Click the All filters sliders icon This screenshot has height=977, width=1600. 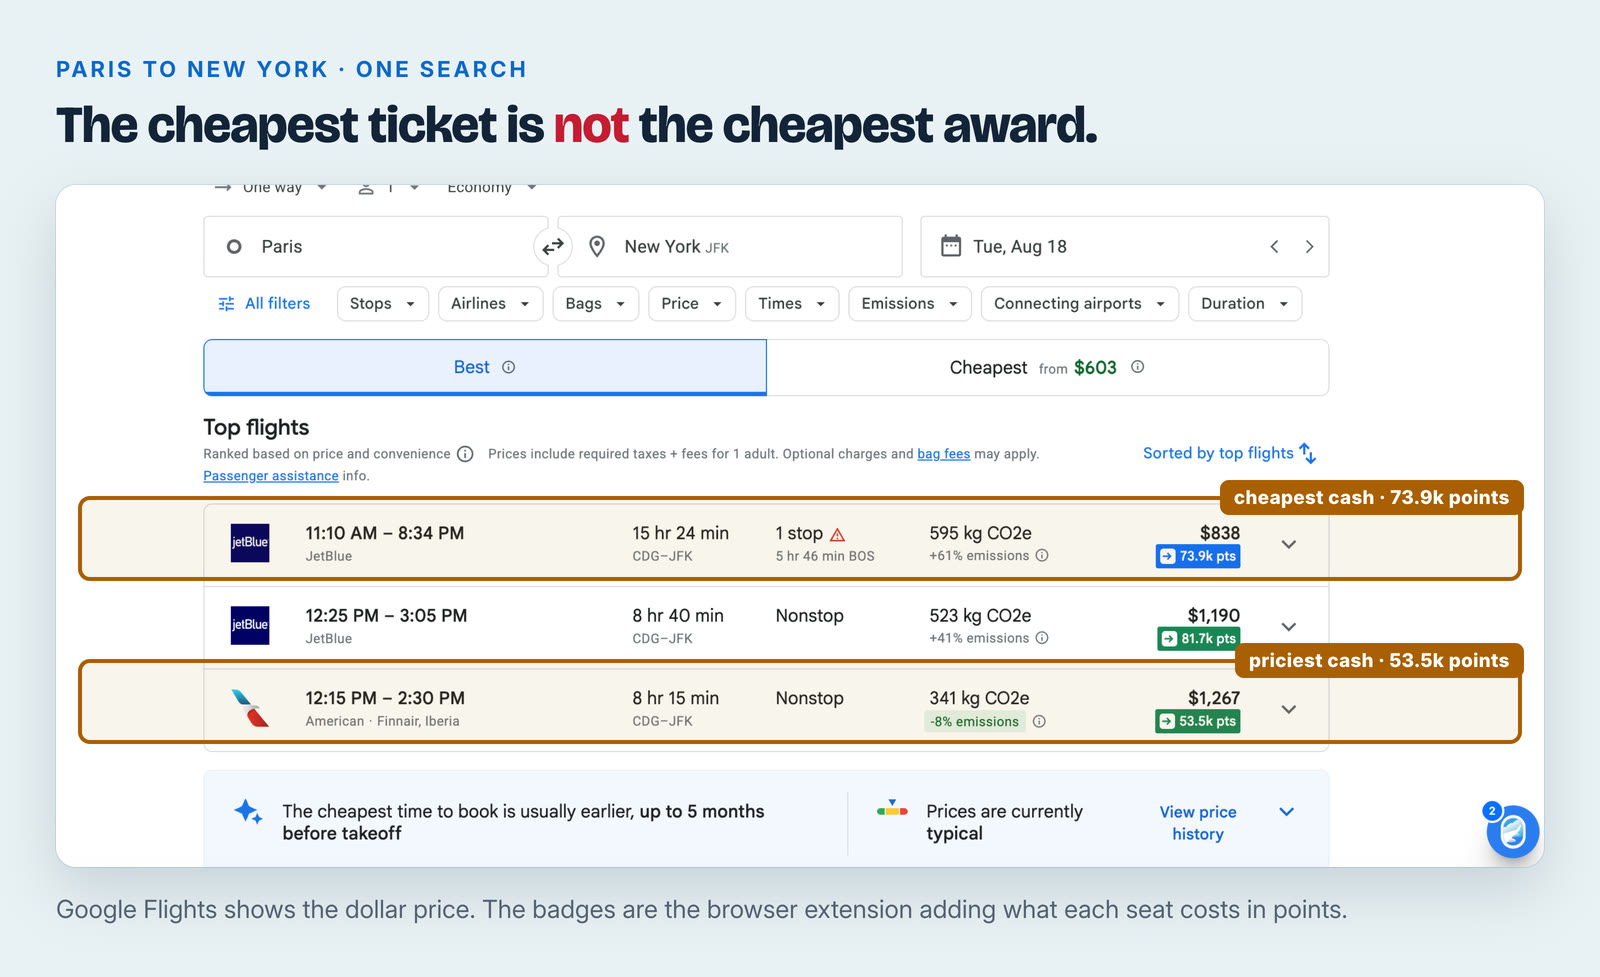(x=227, y=304)
